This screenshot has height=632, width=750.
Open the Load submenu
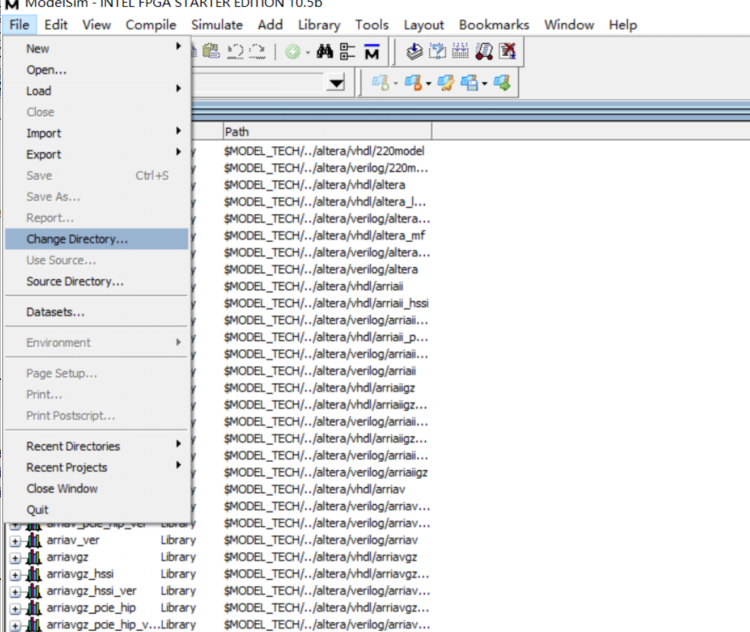click(x=97, y=91)
